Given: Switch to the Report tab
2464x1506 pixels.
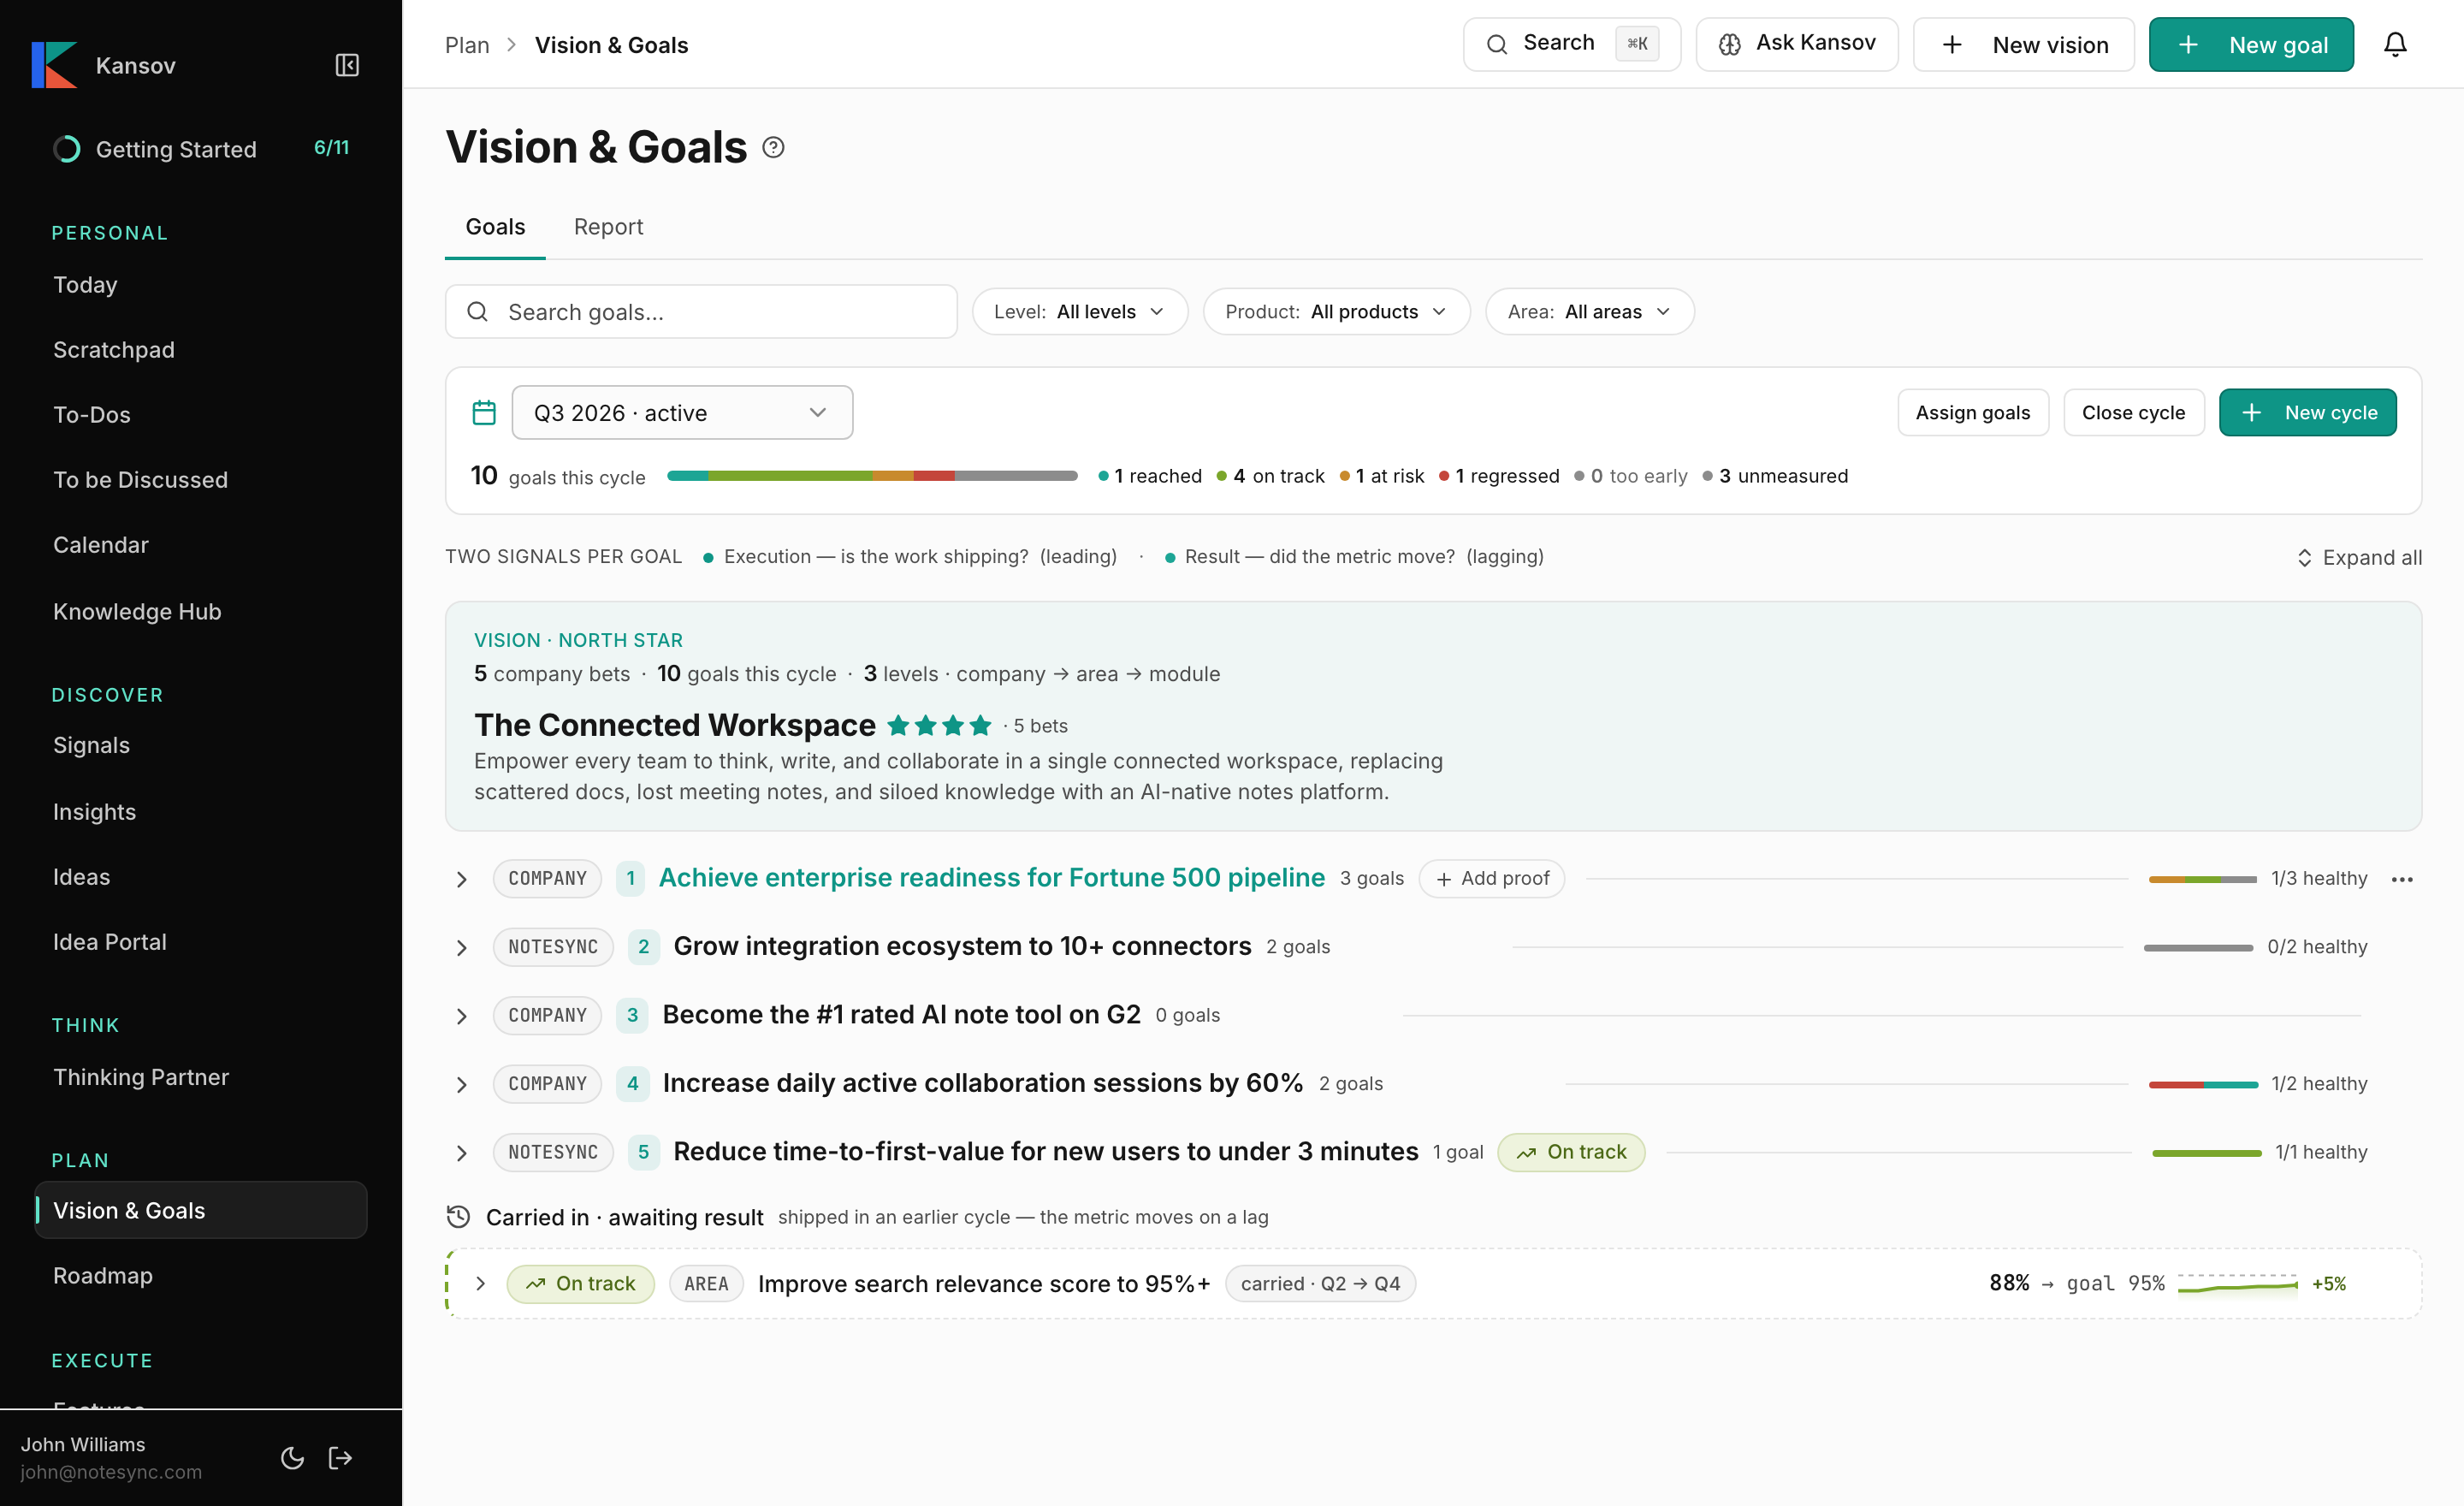Looking at the screenshot, I should [608, 227].
